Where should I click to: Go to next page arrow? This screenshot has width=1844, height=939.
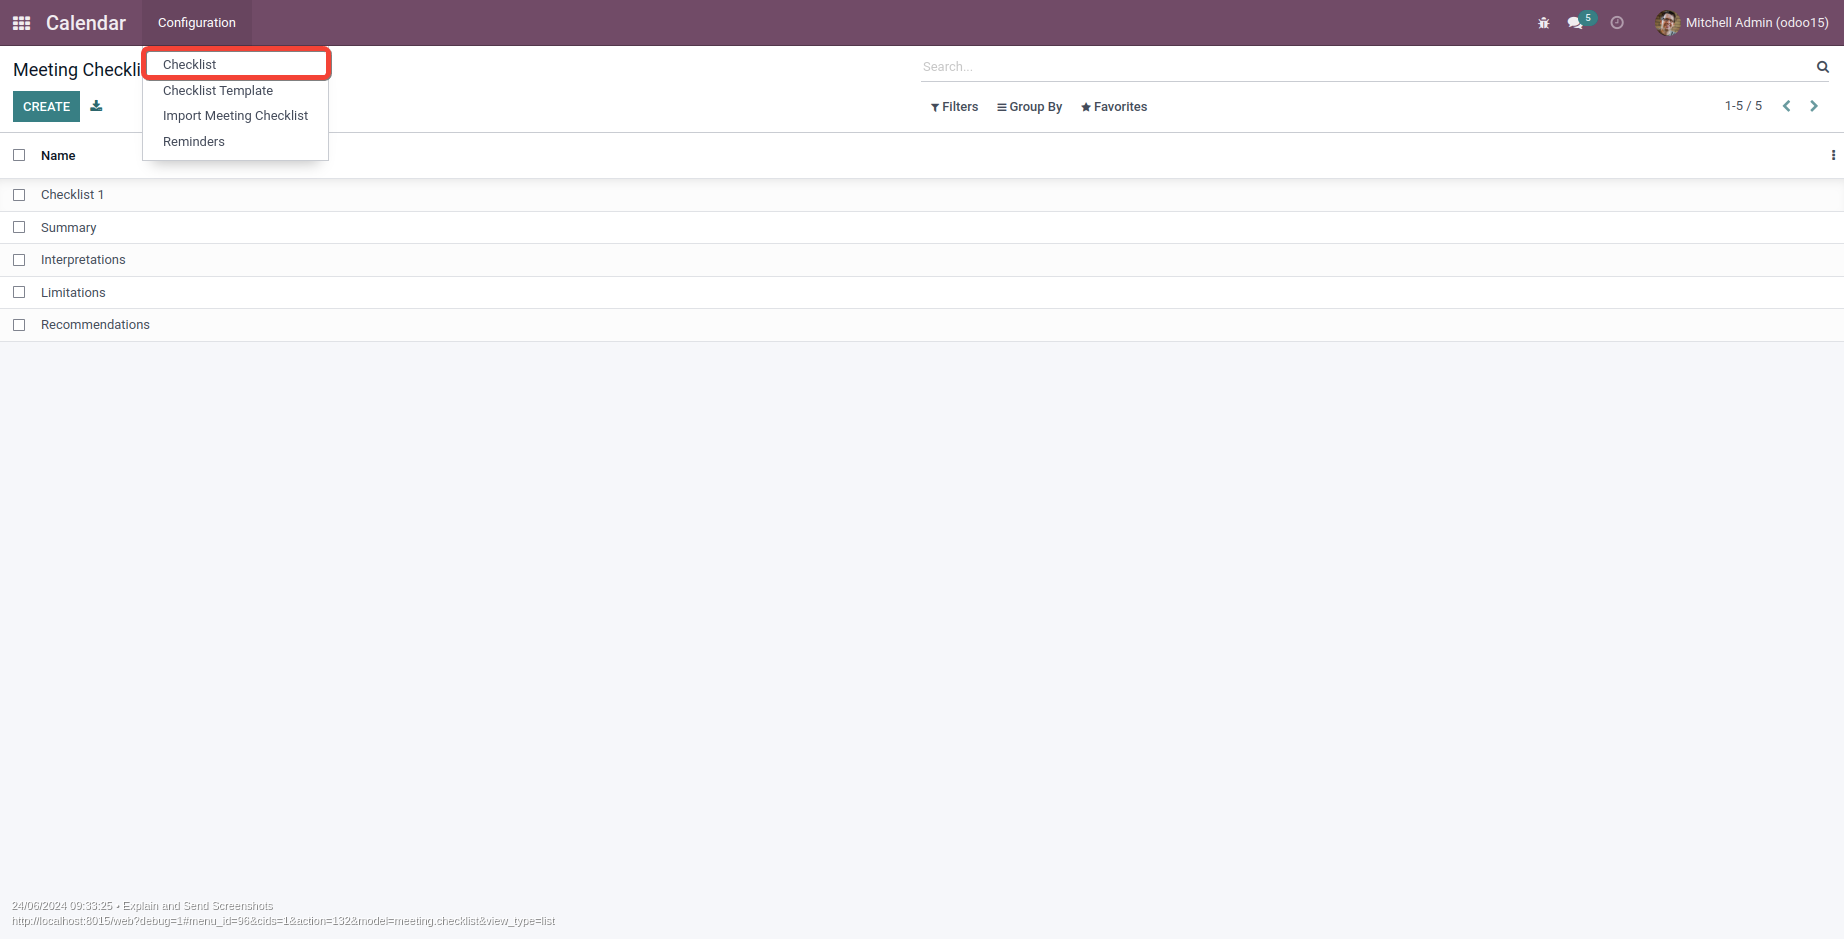point(1814,106)
